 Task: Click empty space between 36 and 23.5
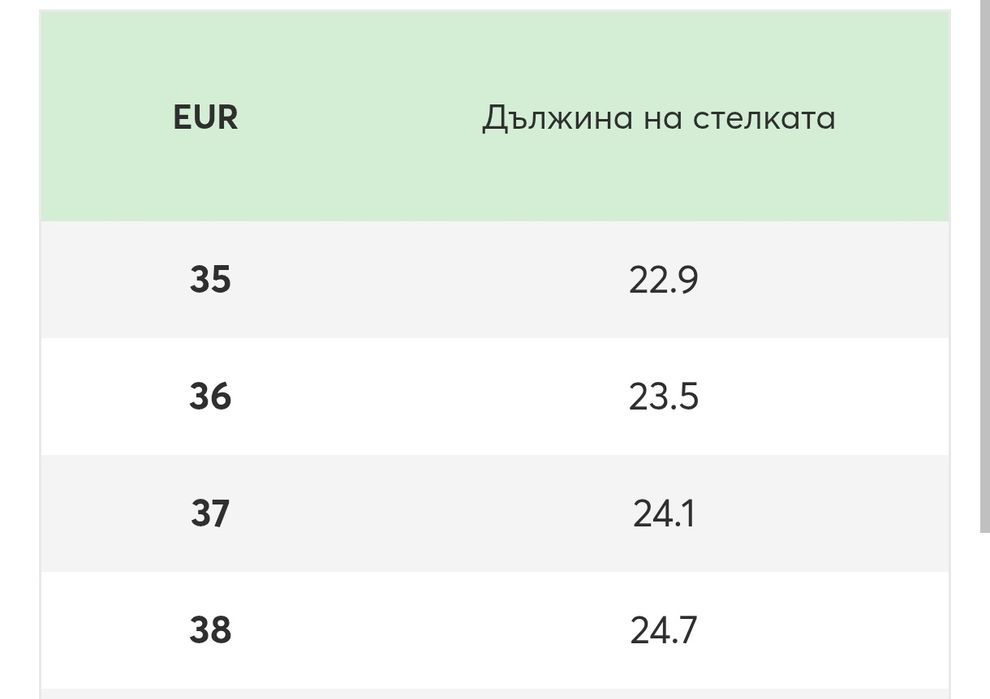coord(430,397)
